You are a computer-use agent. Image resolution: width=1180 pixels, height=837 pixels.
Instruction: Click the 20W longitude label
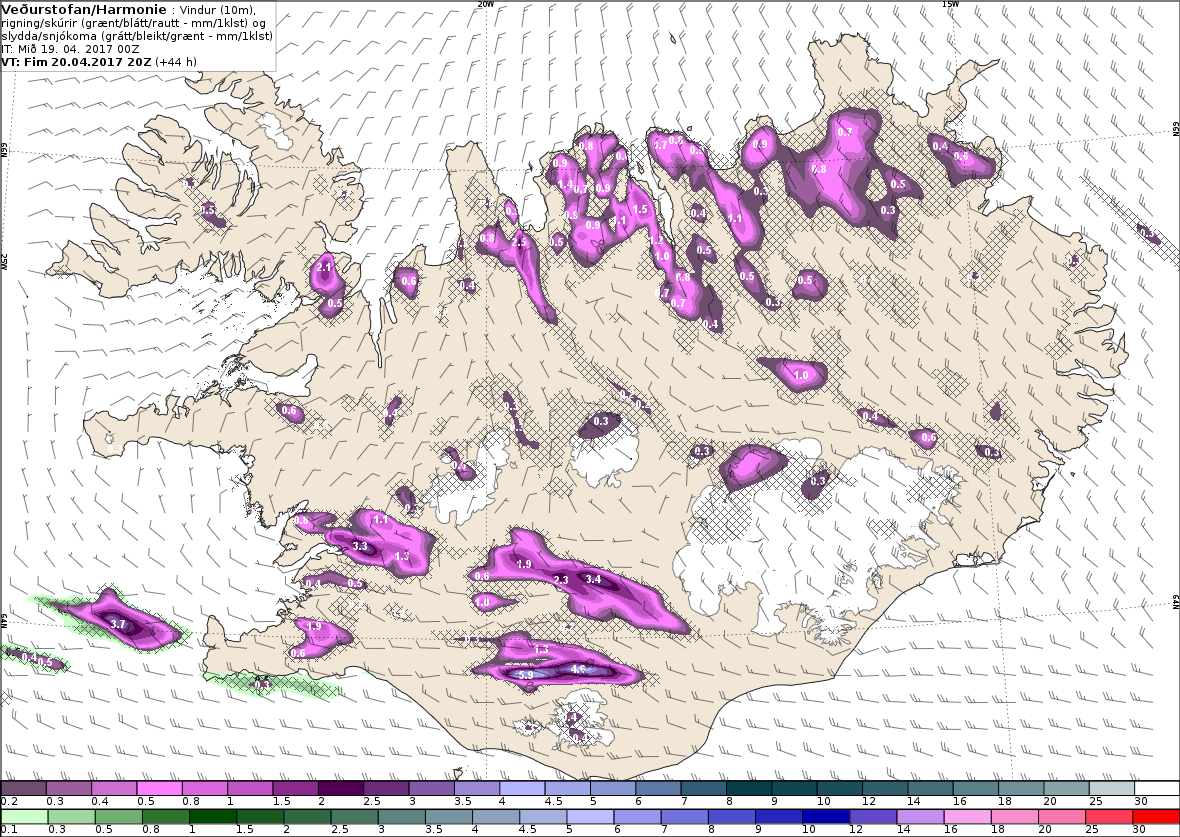tap(486, 4)
